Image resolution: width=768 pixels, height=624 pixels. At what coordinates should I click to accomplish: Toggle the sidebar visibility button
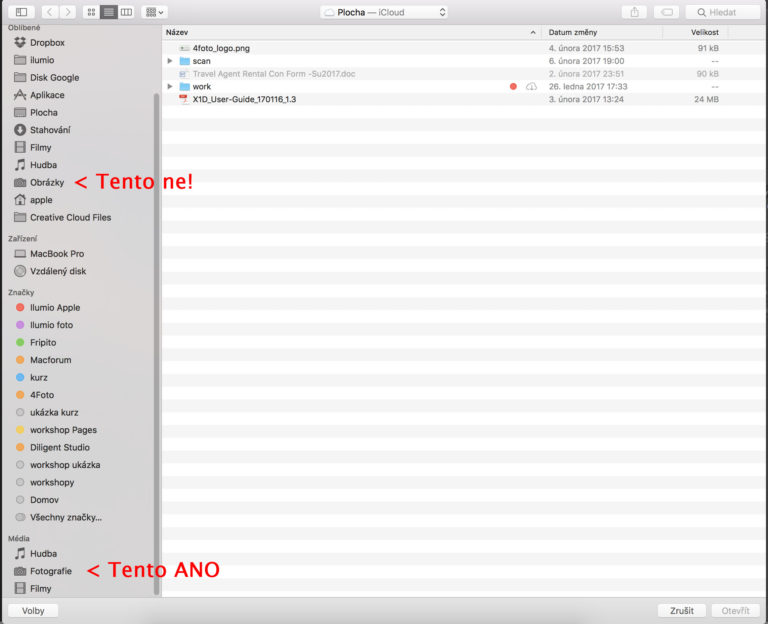pyautogui.click(x=22, y=12)
